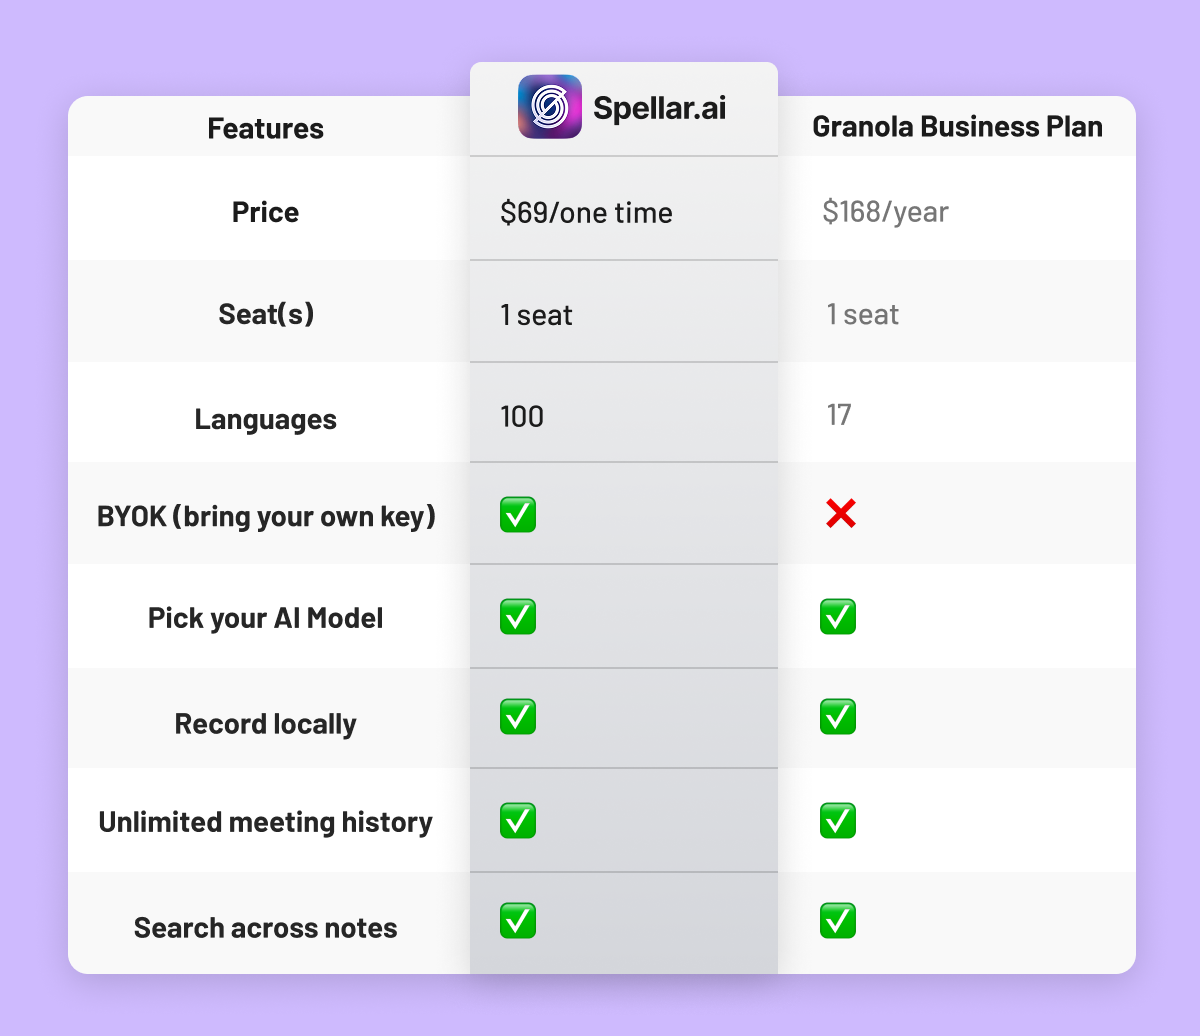Click the 17 languages value
The image size is (1200, 1036).
pos(838,415)
